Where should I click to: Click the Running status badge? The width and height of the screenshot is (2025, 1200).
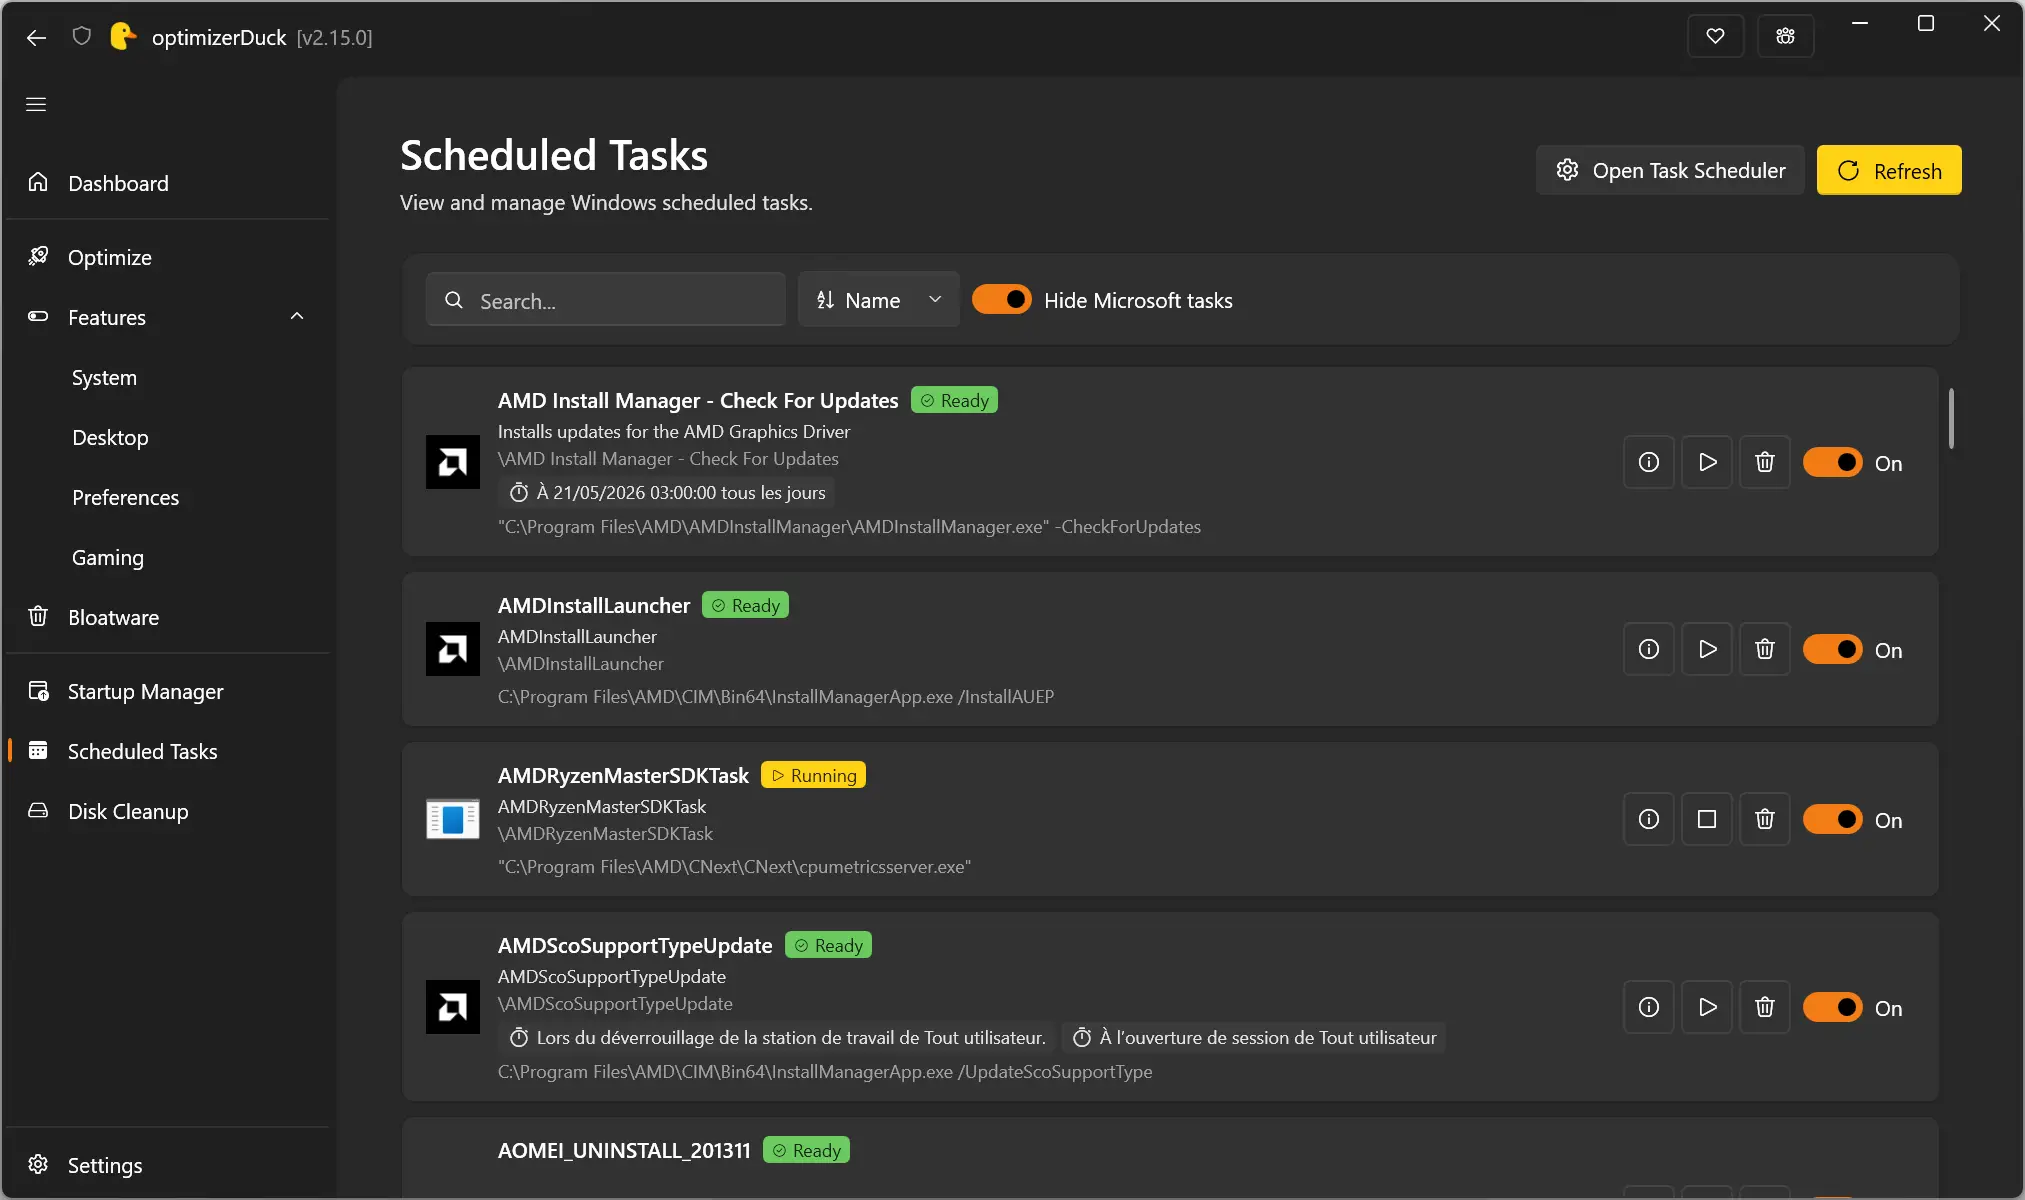[813, 775]
